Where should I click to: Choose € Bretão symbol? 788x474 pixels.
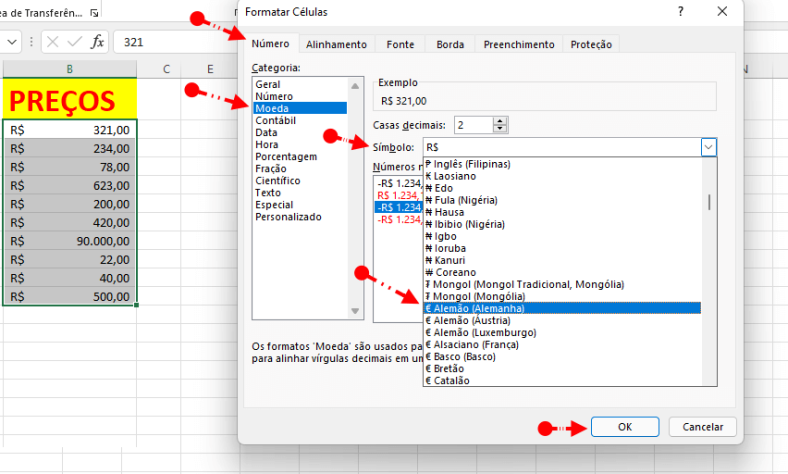[x=562, y=368]
